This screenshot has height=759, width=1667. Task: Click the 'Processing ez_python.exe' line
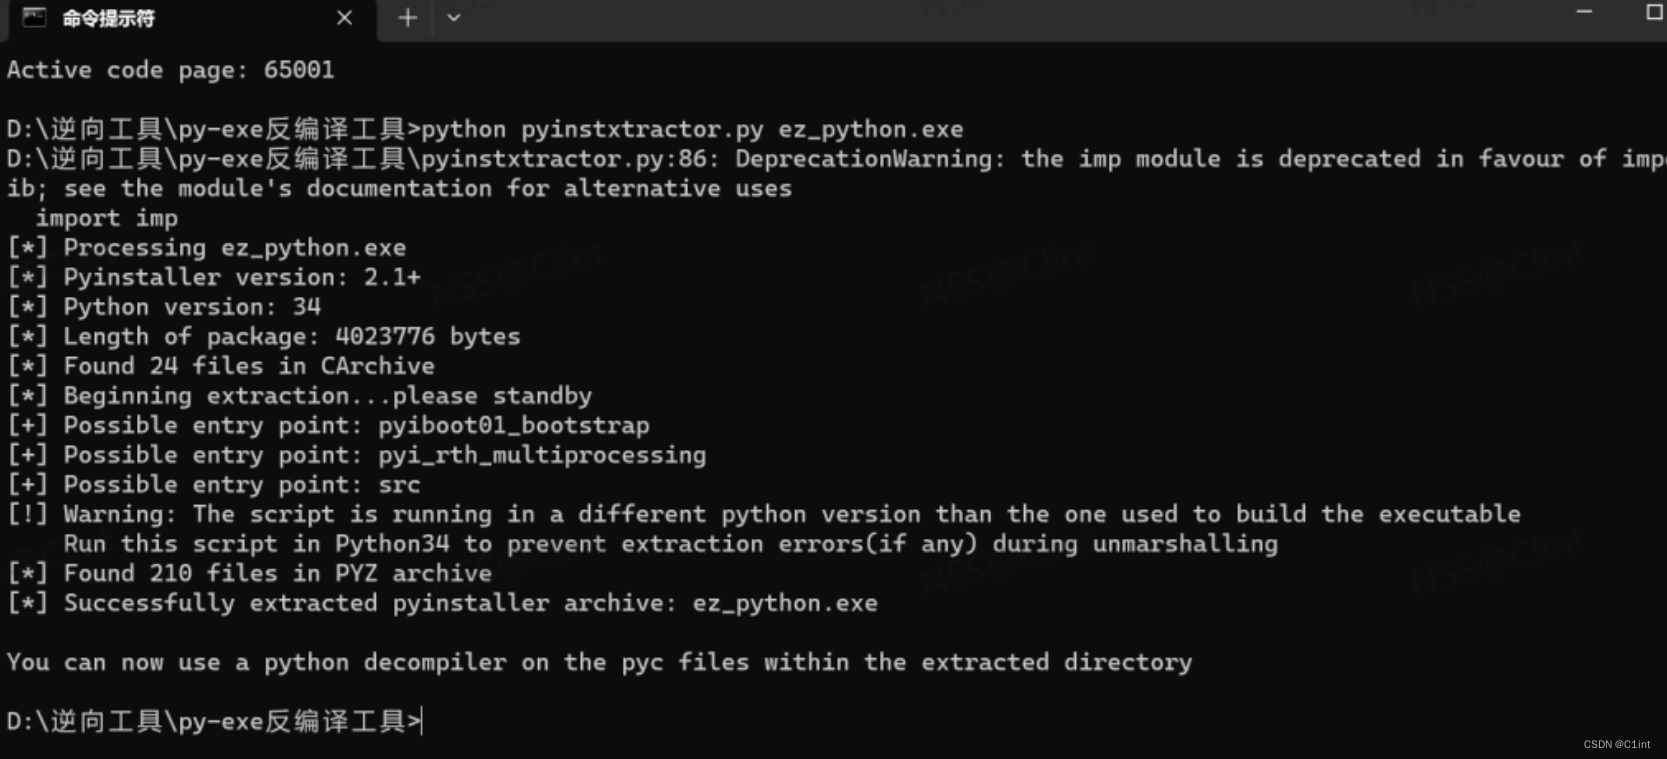coord(207,247)
